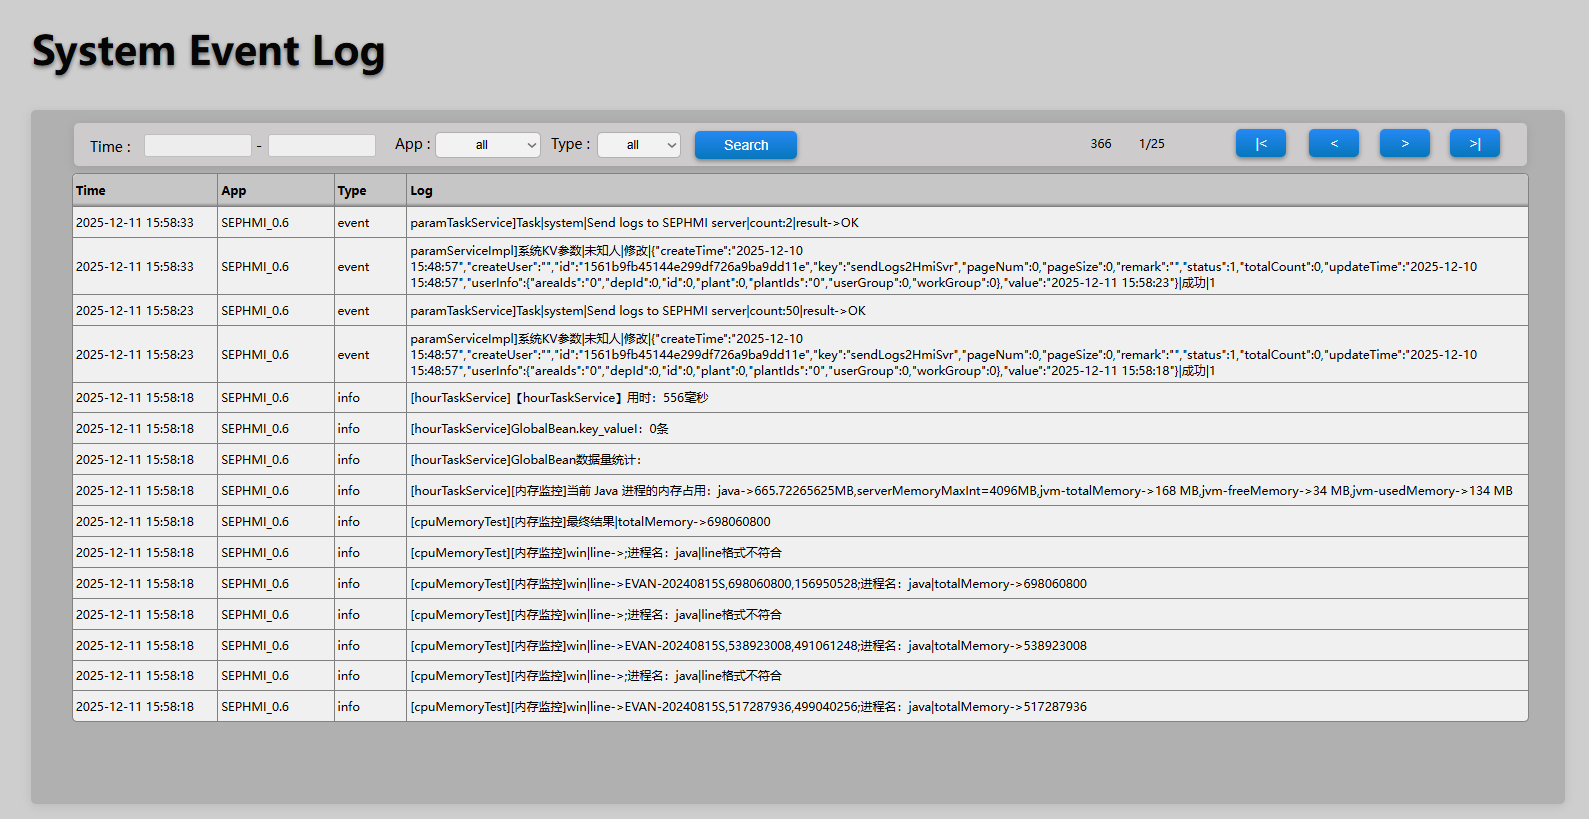Click the log row with serverMemoryMaxInt=4096MB
Screen dimensions: 1589x819
pos(960,491)
